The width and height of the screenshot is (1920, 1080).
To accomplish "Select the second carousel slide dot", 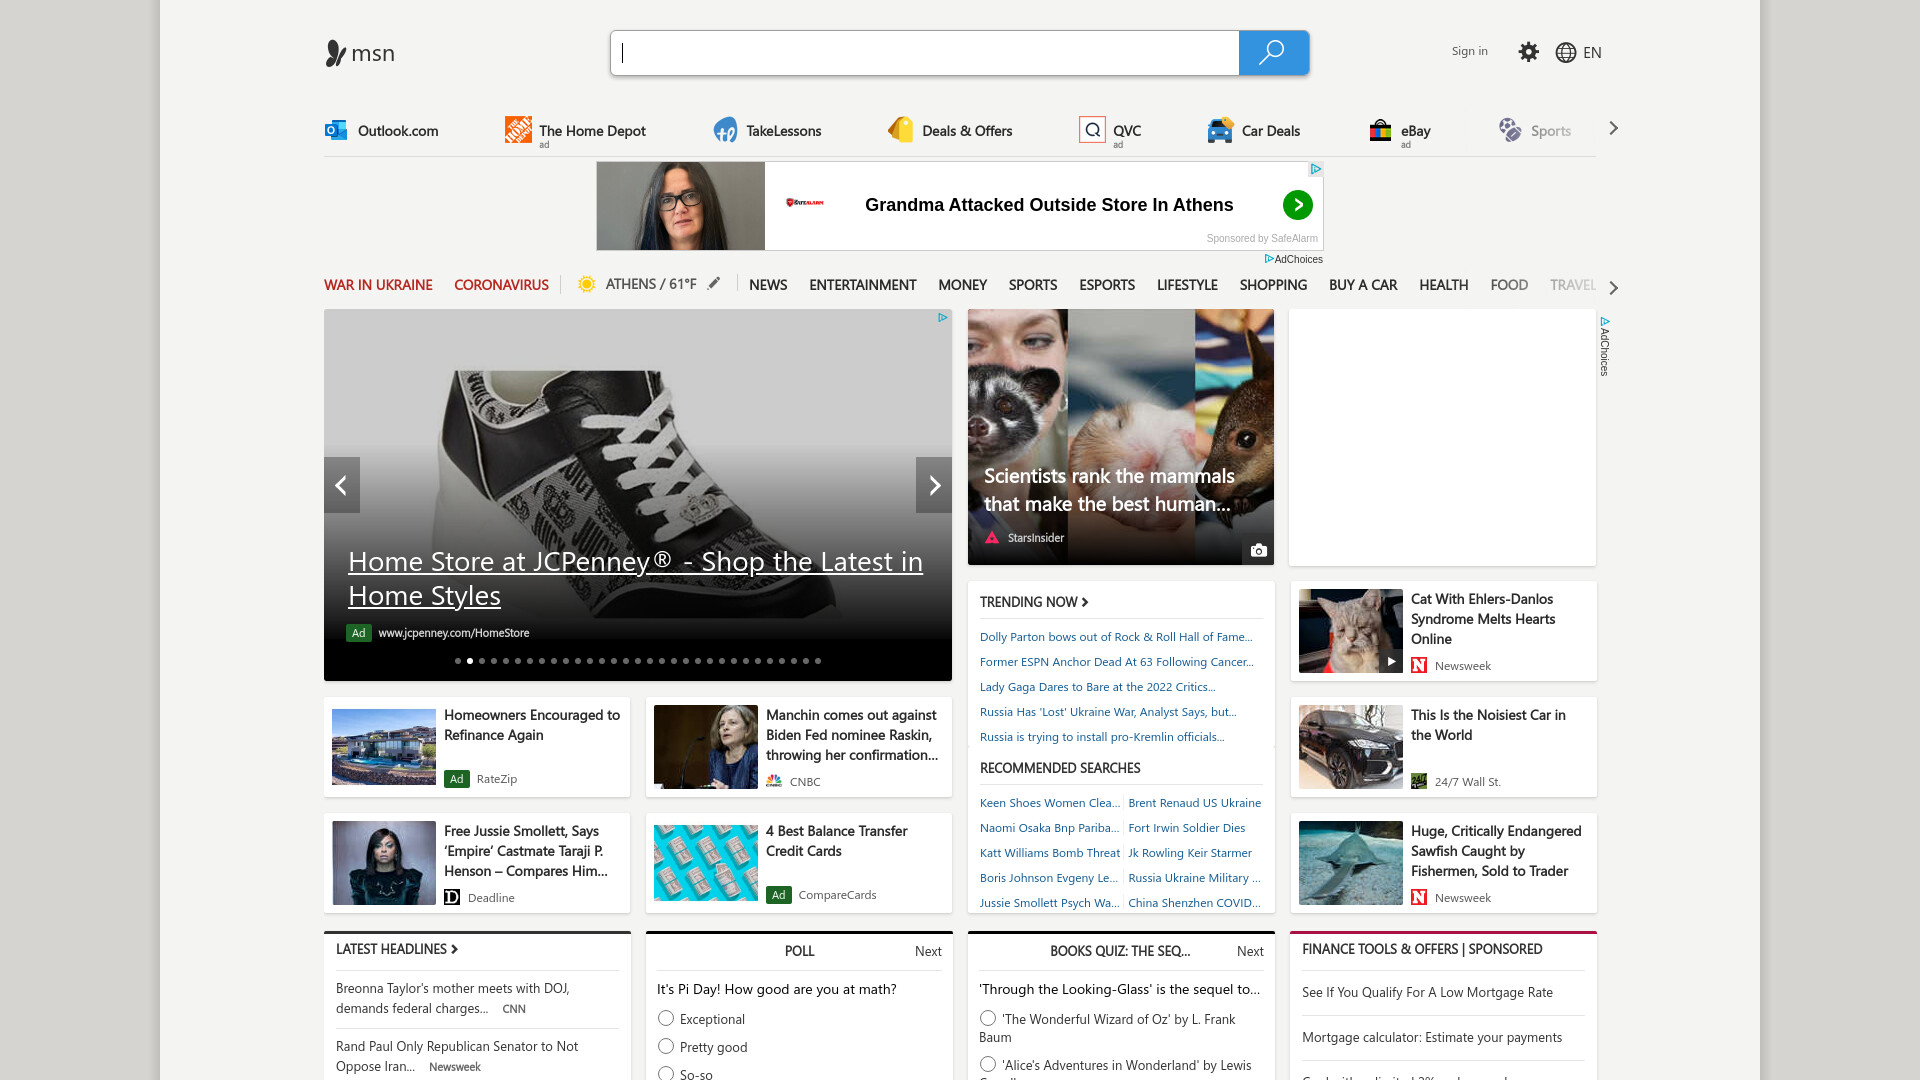I will (470, 661).
